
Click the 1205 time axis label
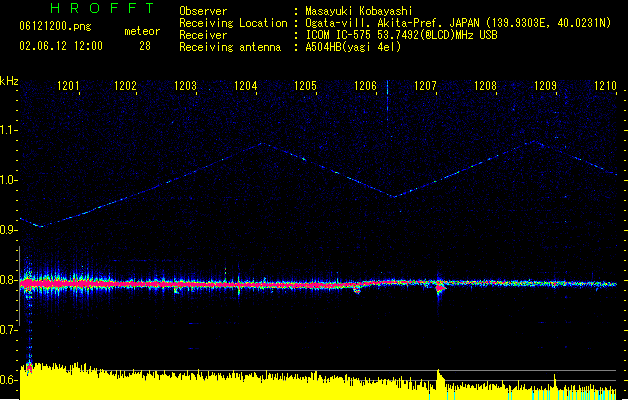click(x=305, y=86)
